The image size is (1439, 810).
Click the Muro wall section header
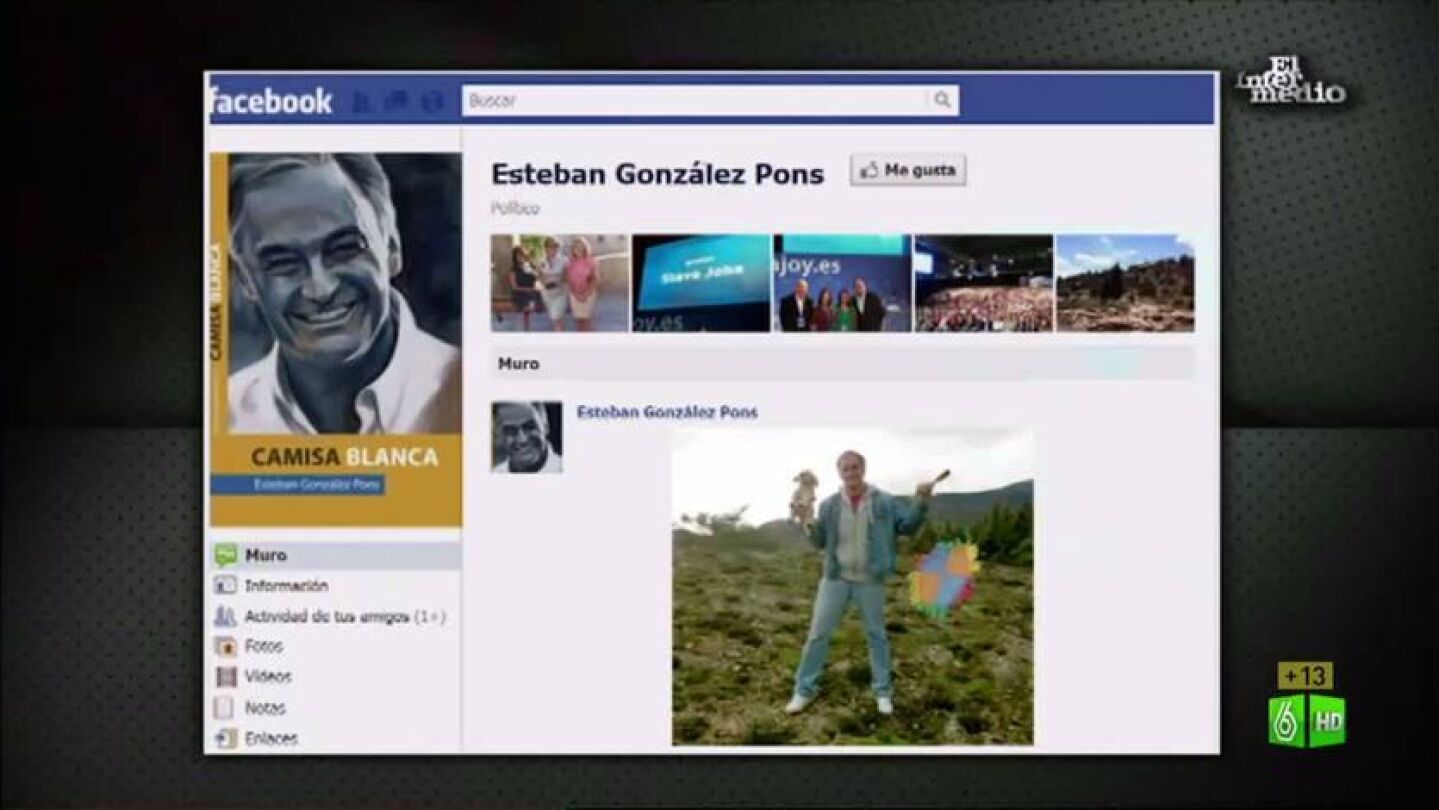click(843, 364)
